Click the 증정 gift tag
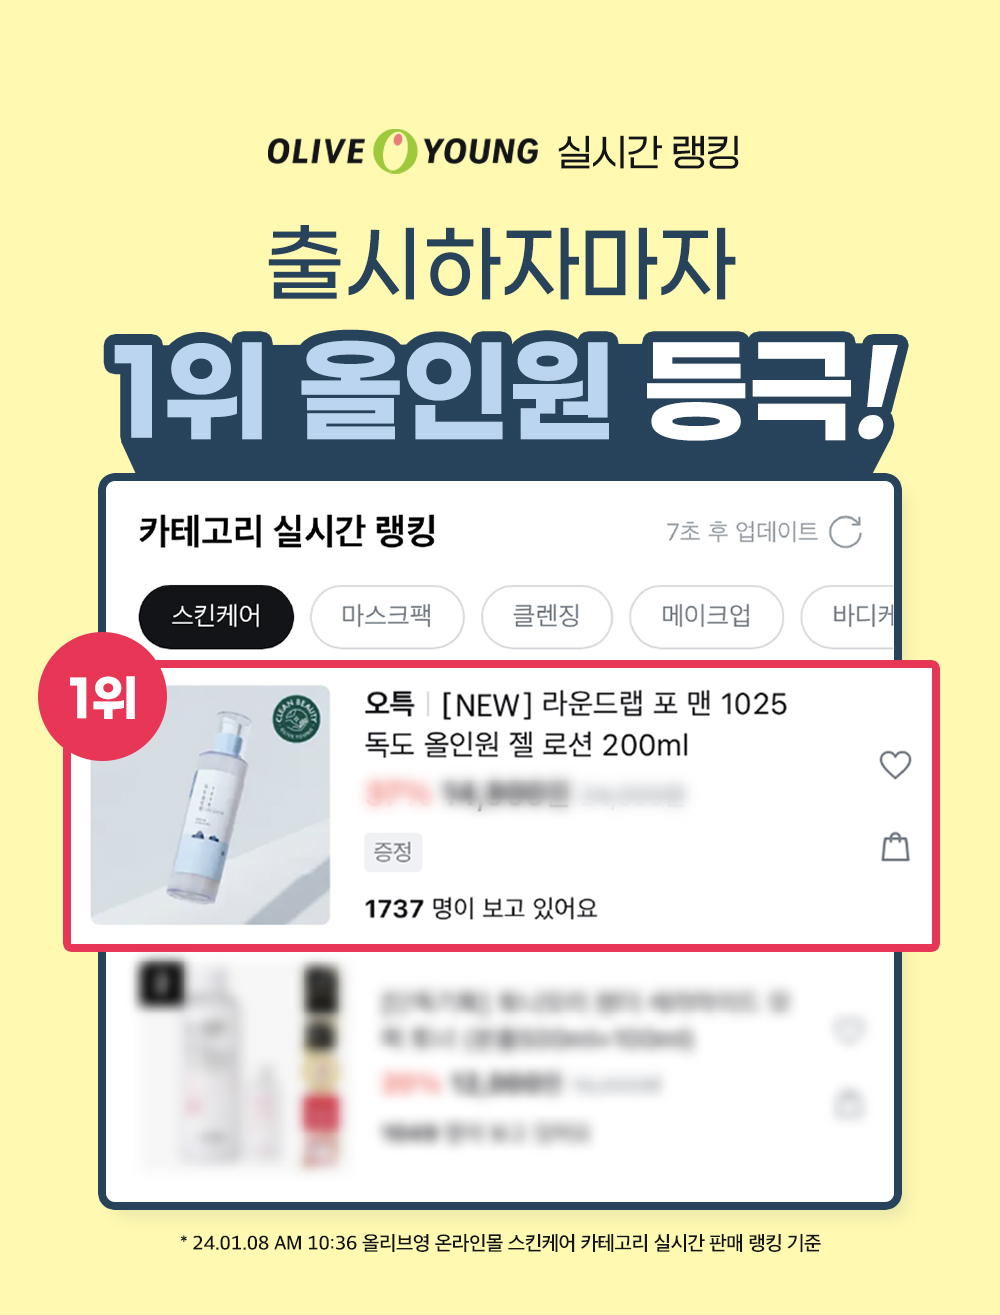Image resolution: width=1000 pixels, height=1315 pixels. (x=393, y=852)
